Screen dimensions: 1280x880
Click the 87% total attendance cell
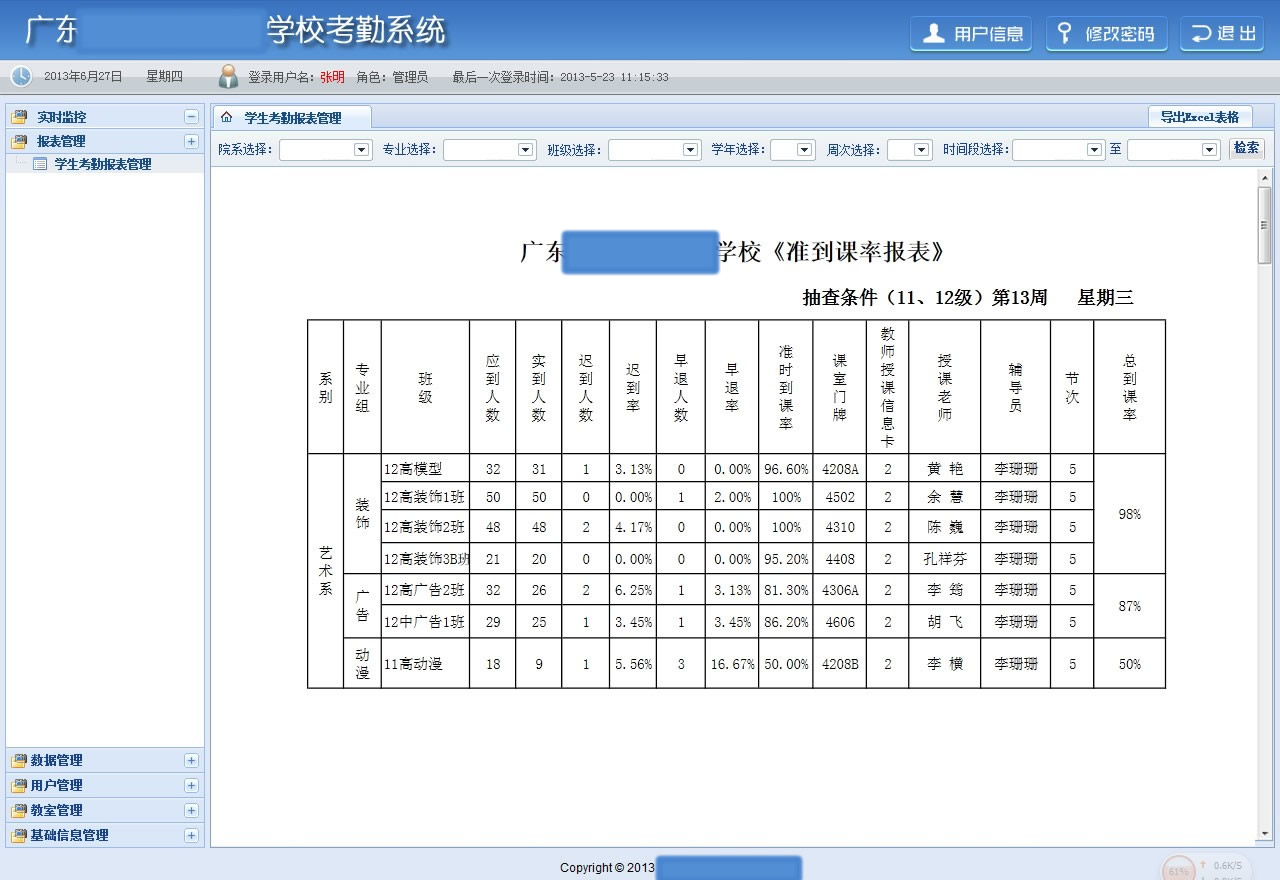coord(1130,606)
